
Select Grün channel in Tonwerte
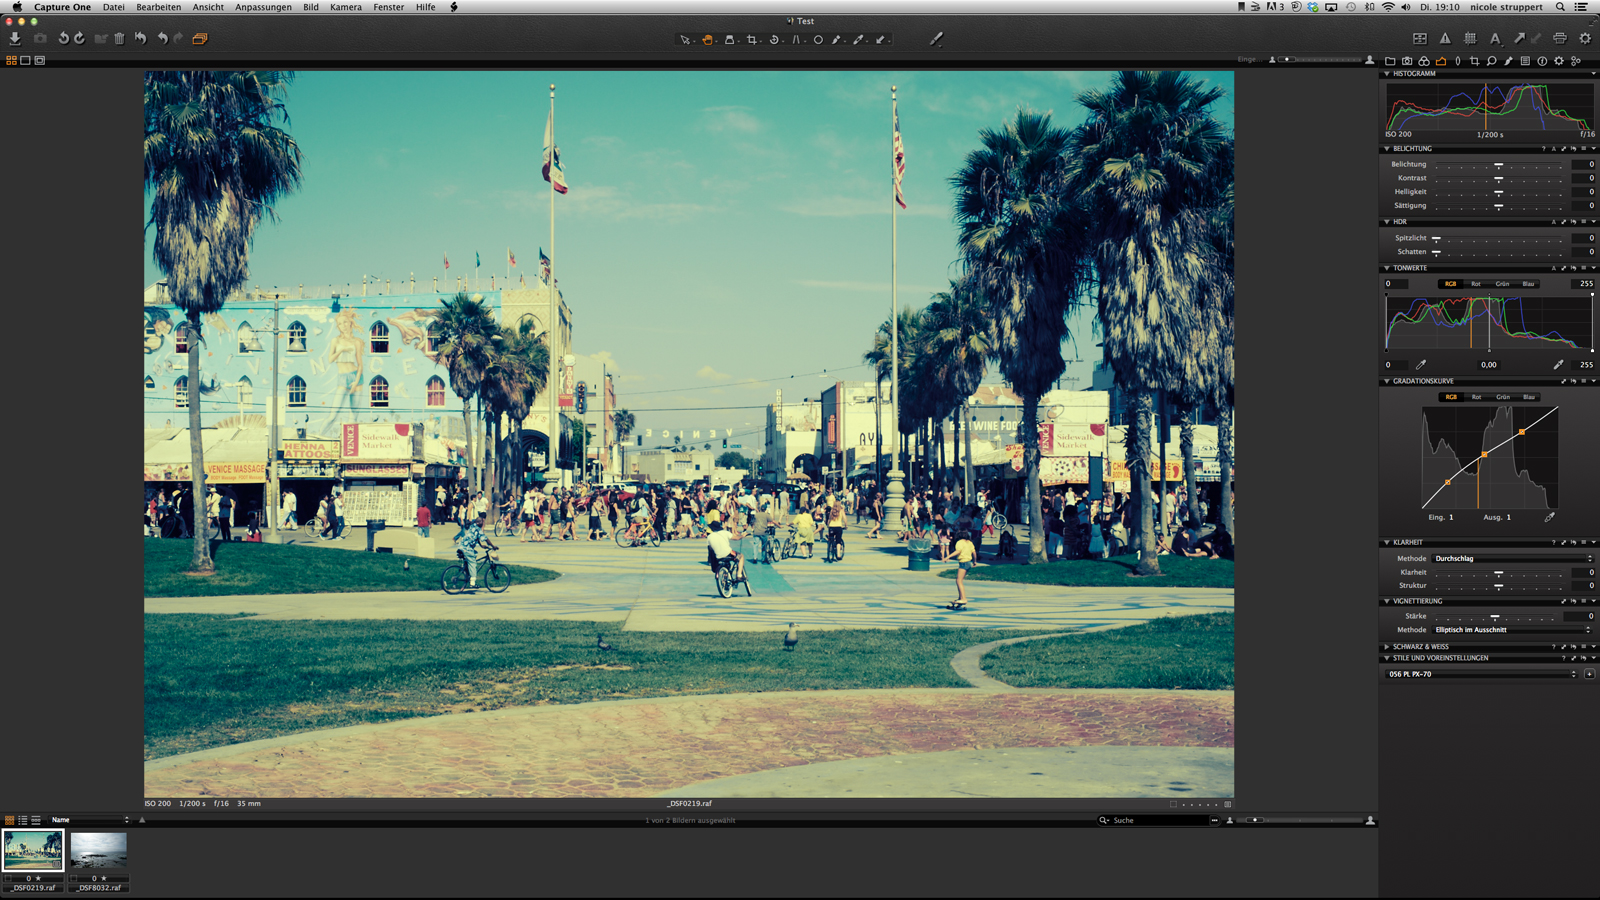pos(1502,284)
